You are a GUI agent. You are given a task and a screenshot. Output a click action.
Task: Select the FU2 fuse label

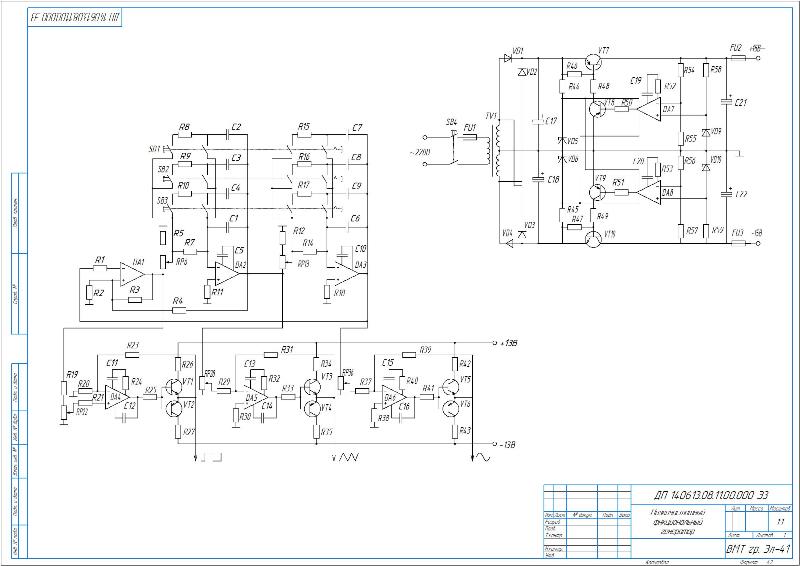click(x=736, y=47)
